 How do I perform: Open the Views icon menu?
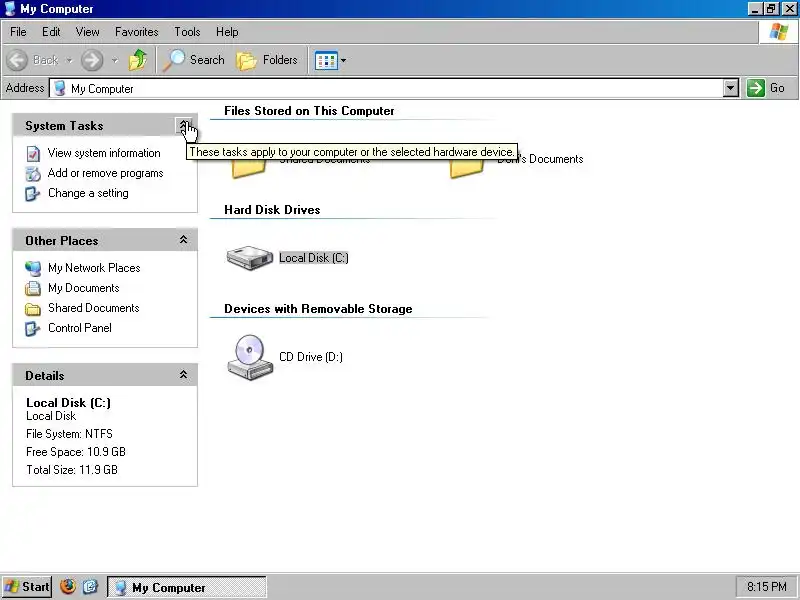[326, 61]
